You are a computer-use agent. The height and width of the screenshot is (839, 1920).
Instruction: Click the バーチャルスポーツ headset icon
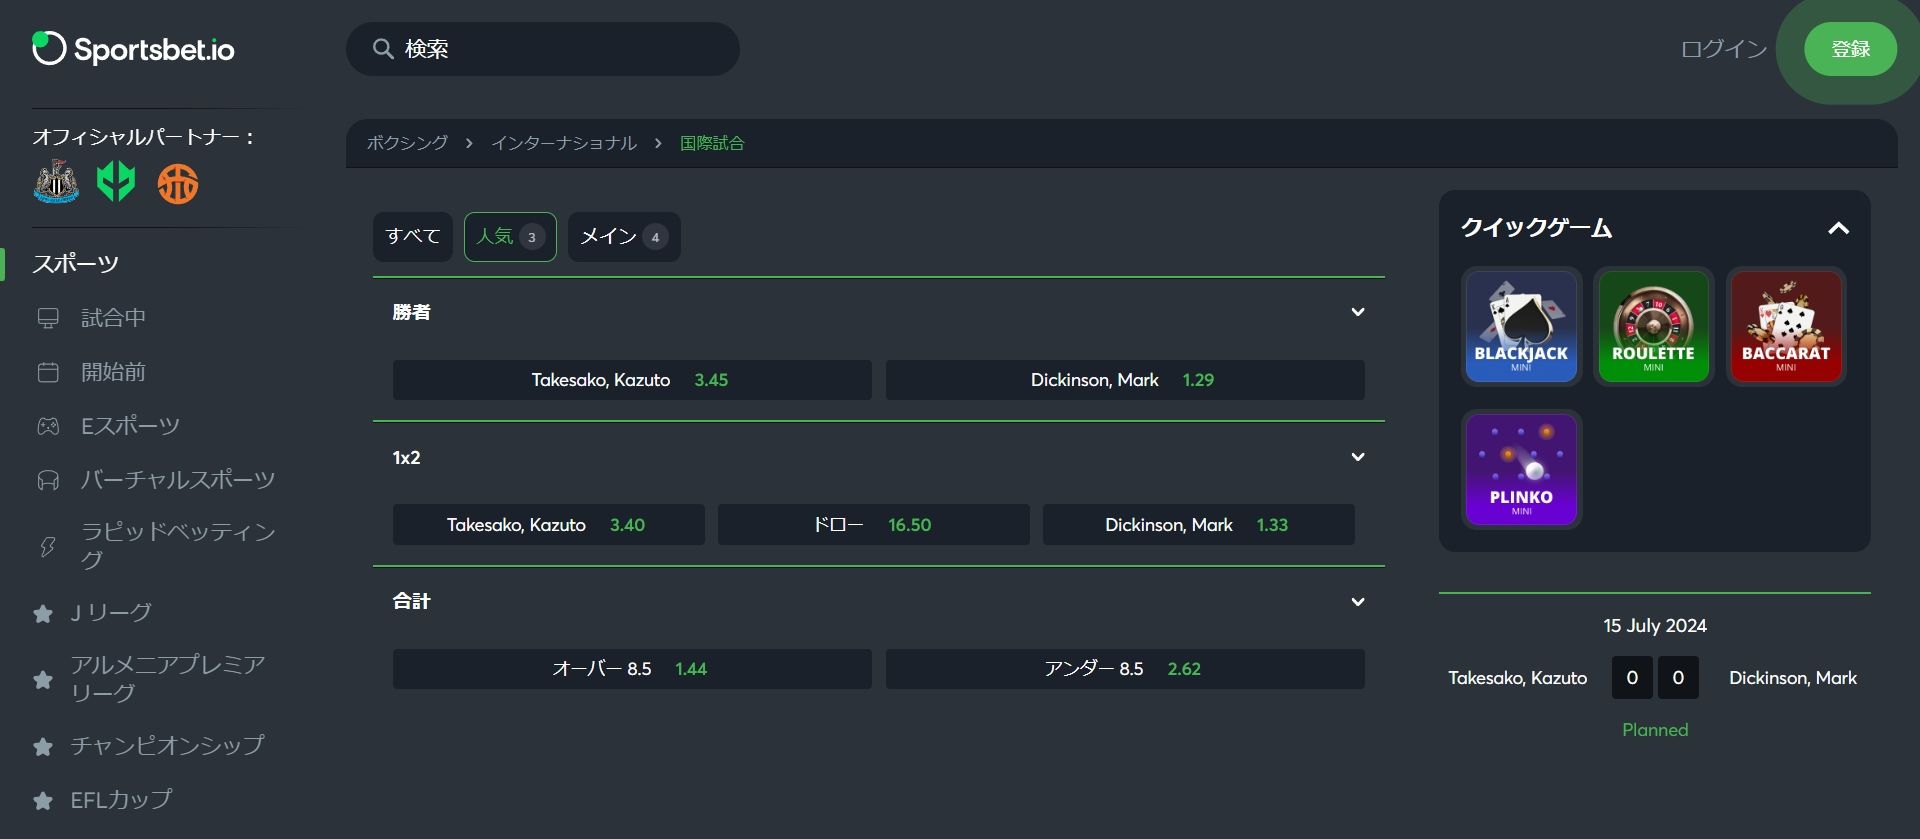[x=48, y=480]
